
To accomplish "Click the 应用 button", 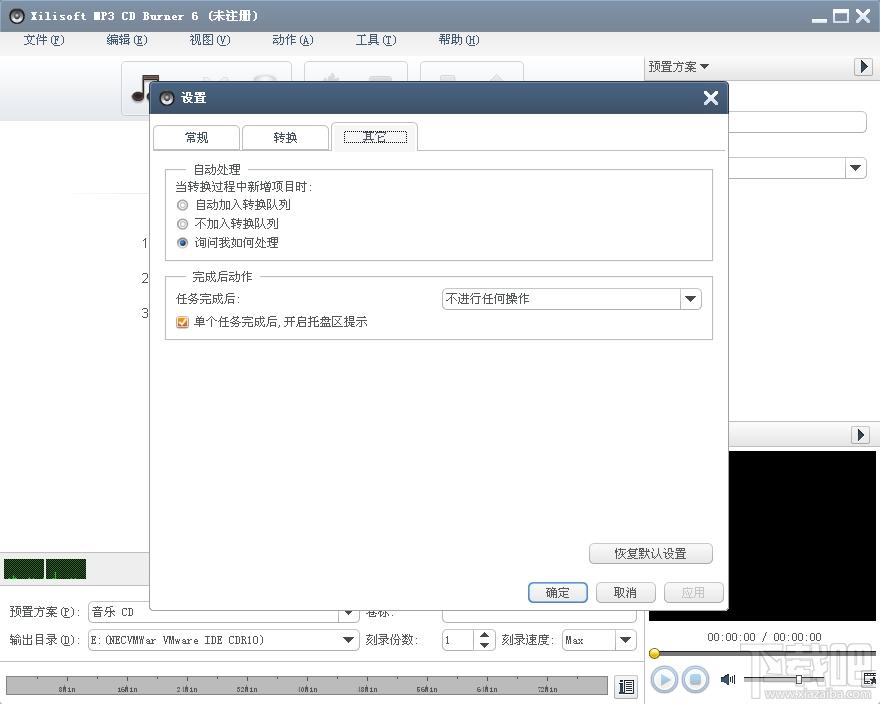I will click(693, 592).
